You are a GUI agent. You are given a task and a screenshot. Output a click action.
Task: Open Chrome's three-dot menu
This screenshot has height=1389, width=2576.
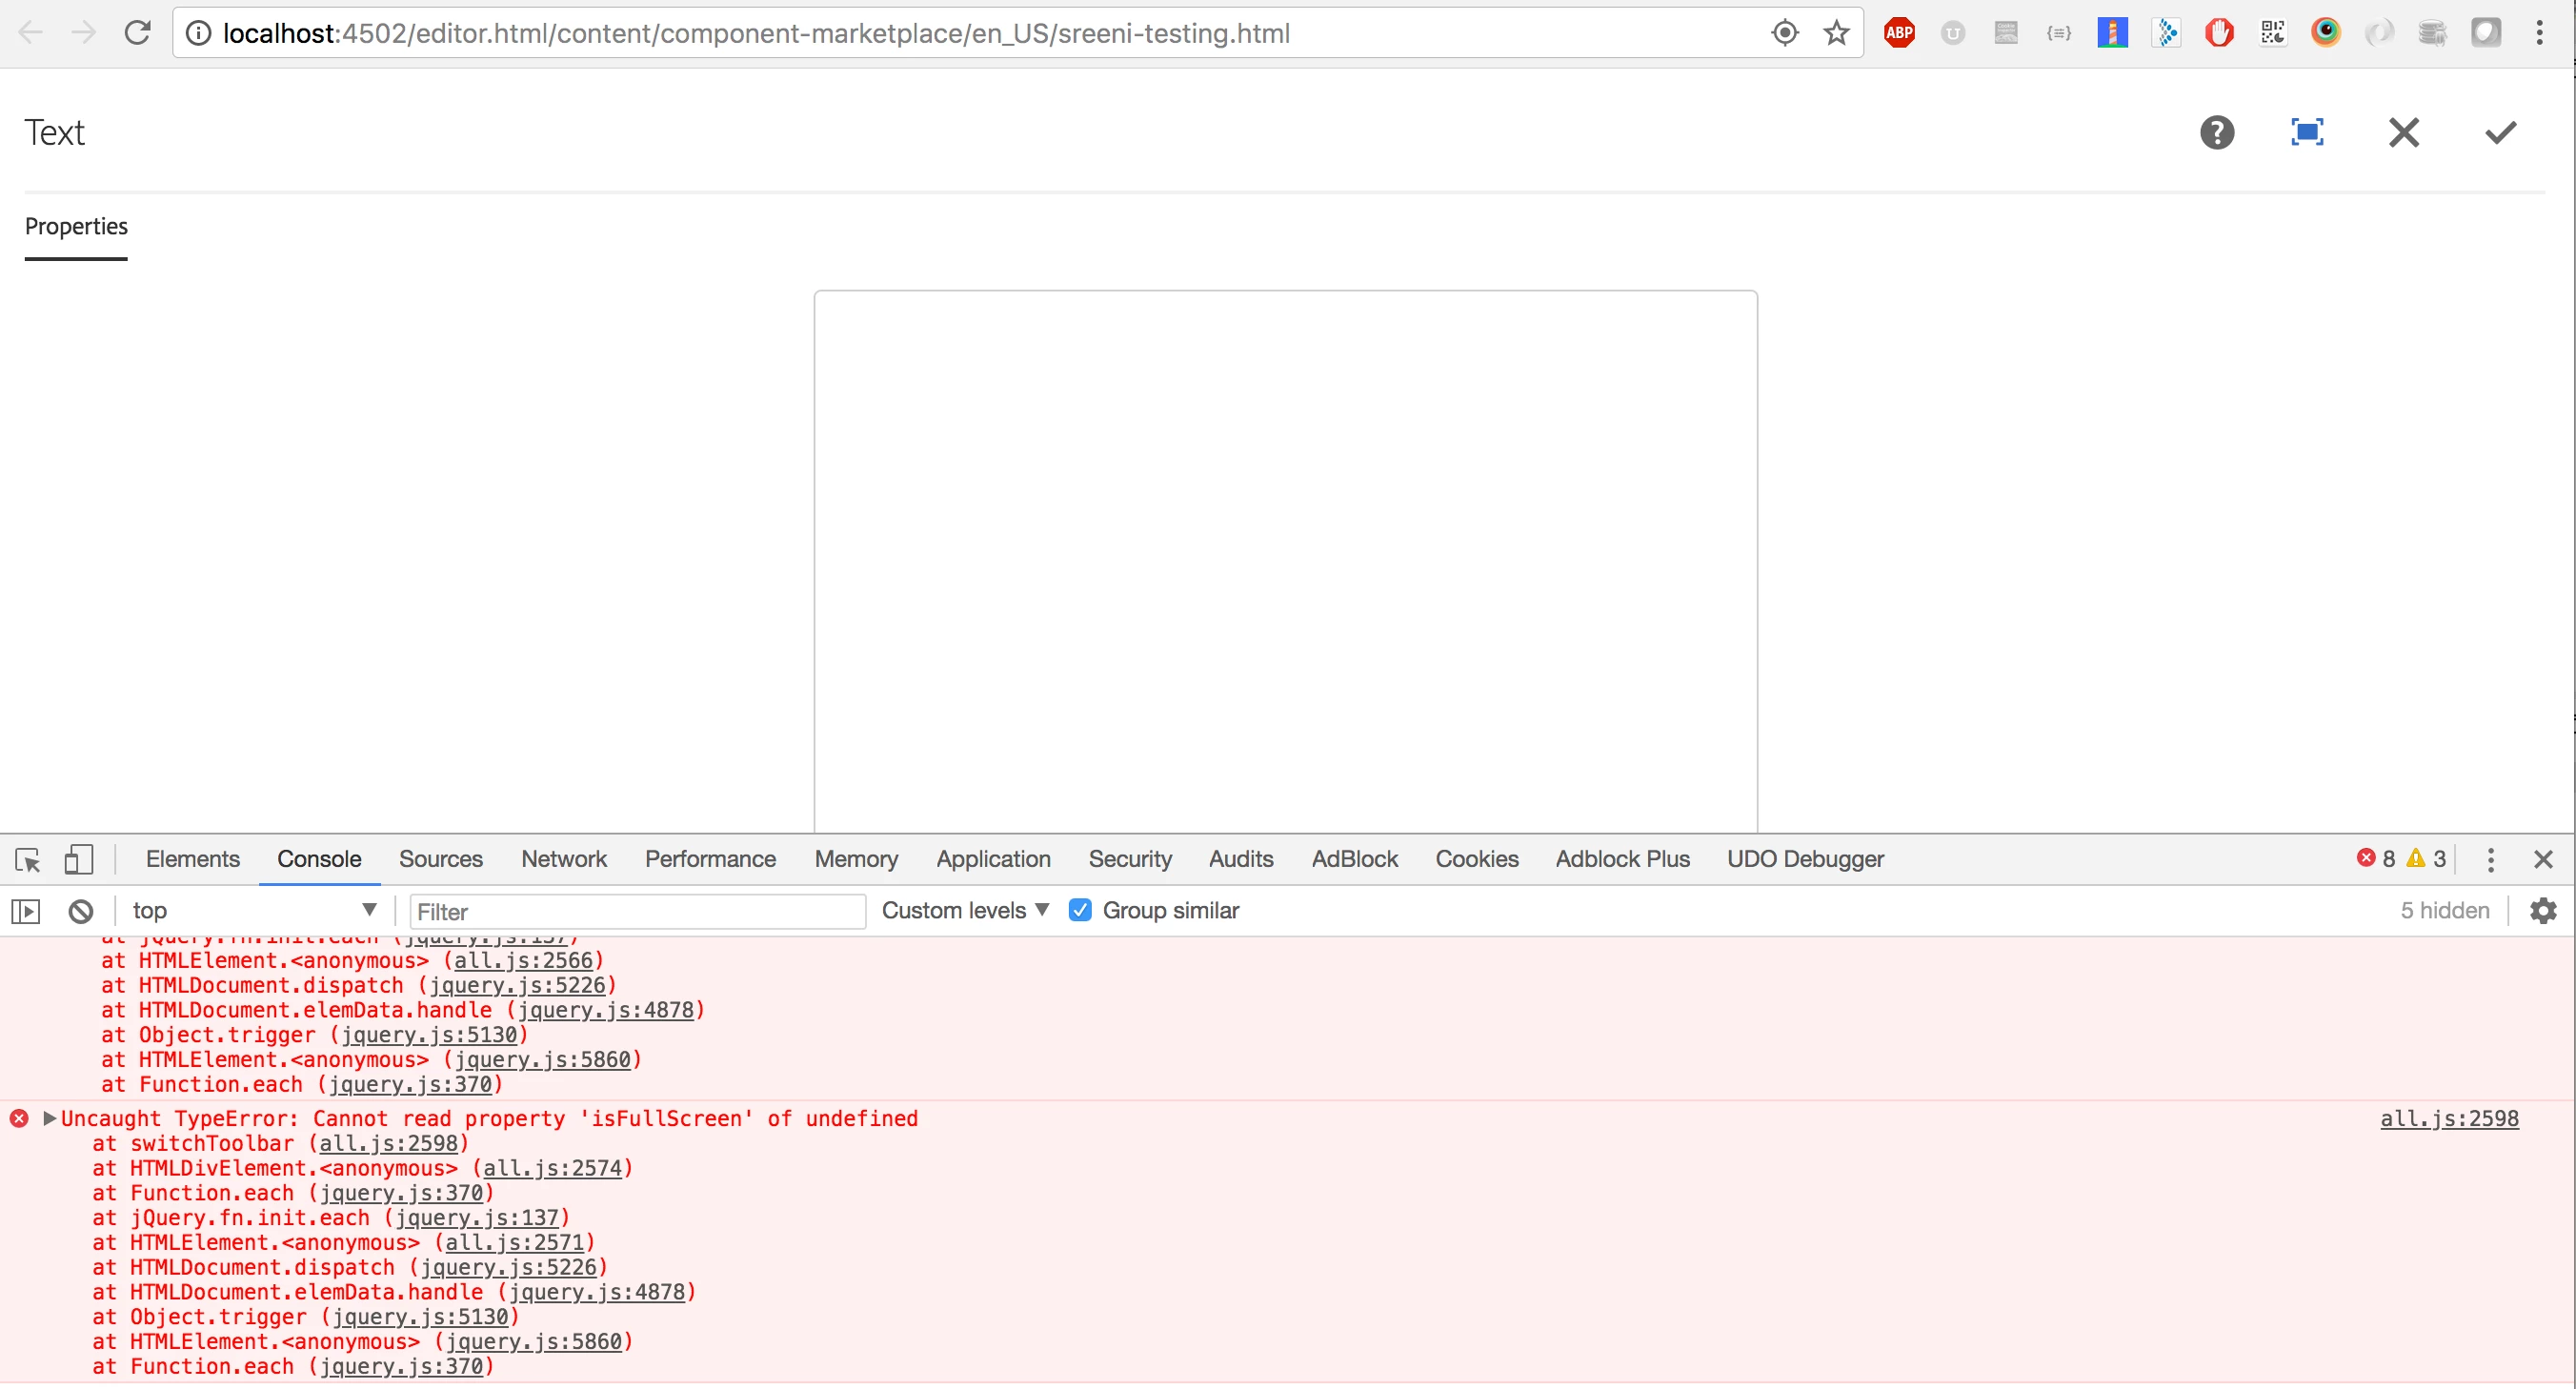tap(2539, 33)
